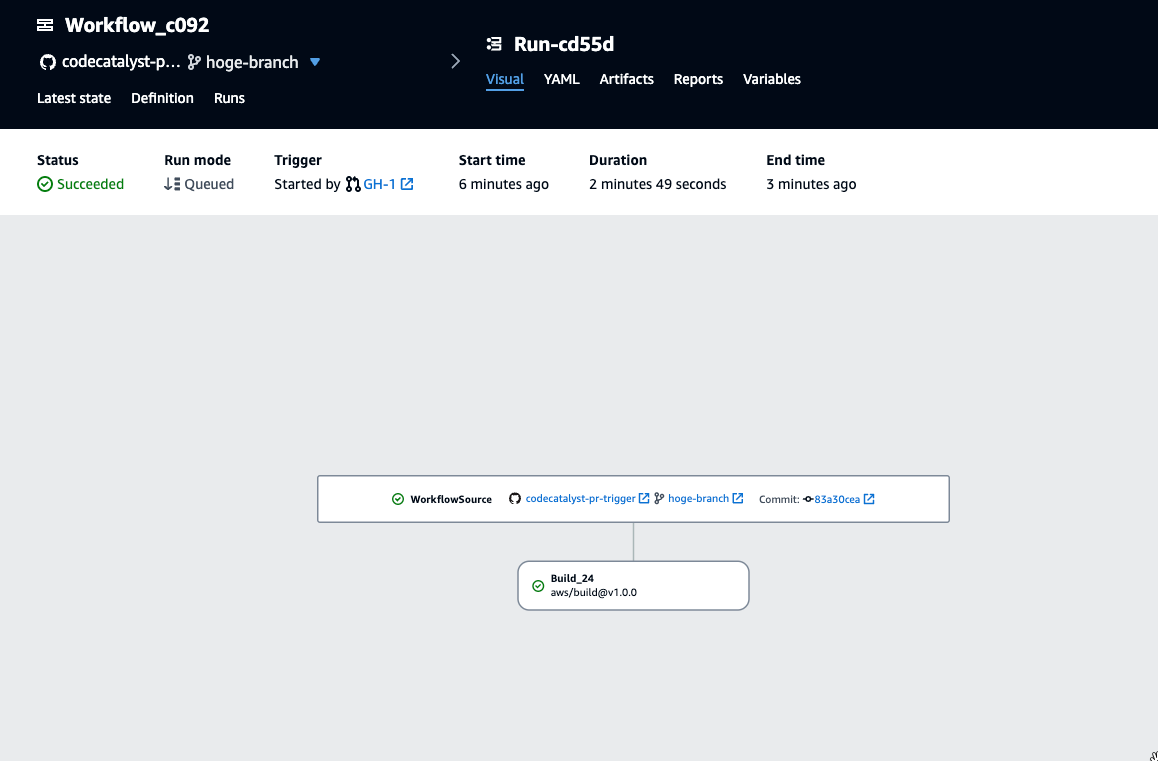Click the '2 minutes 49 seconds' duration value
1158x761 pixels.
[658, 184]
